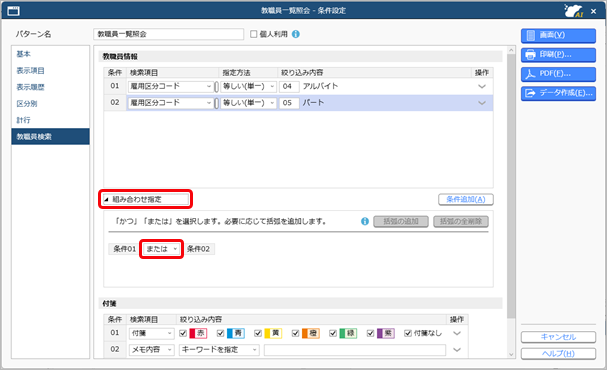Open the 付箋 search item dropdown
The height and width of the screenshot is (370, 607).
(x=151, y=333)
